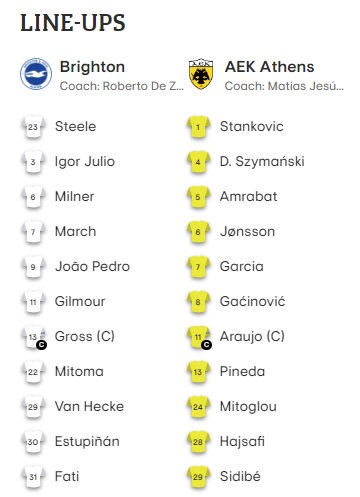Select Gaćinović in the AEK lineup
Viewport: 360px width, 497px height.
252,301
